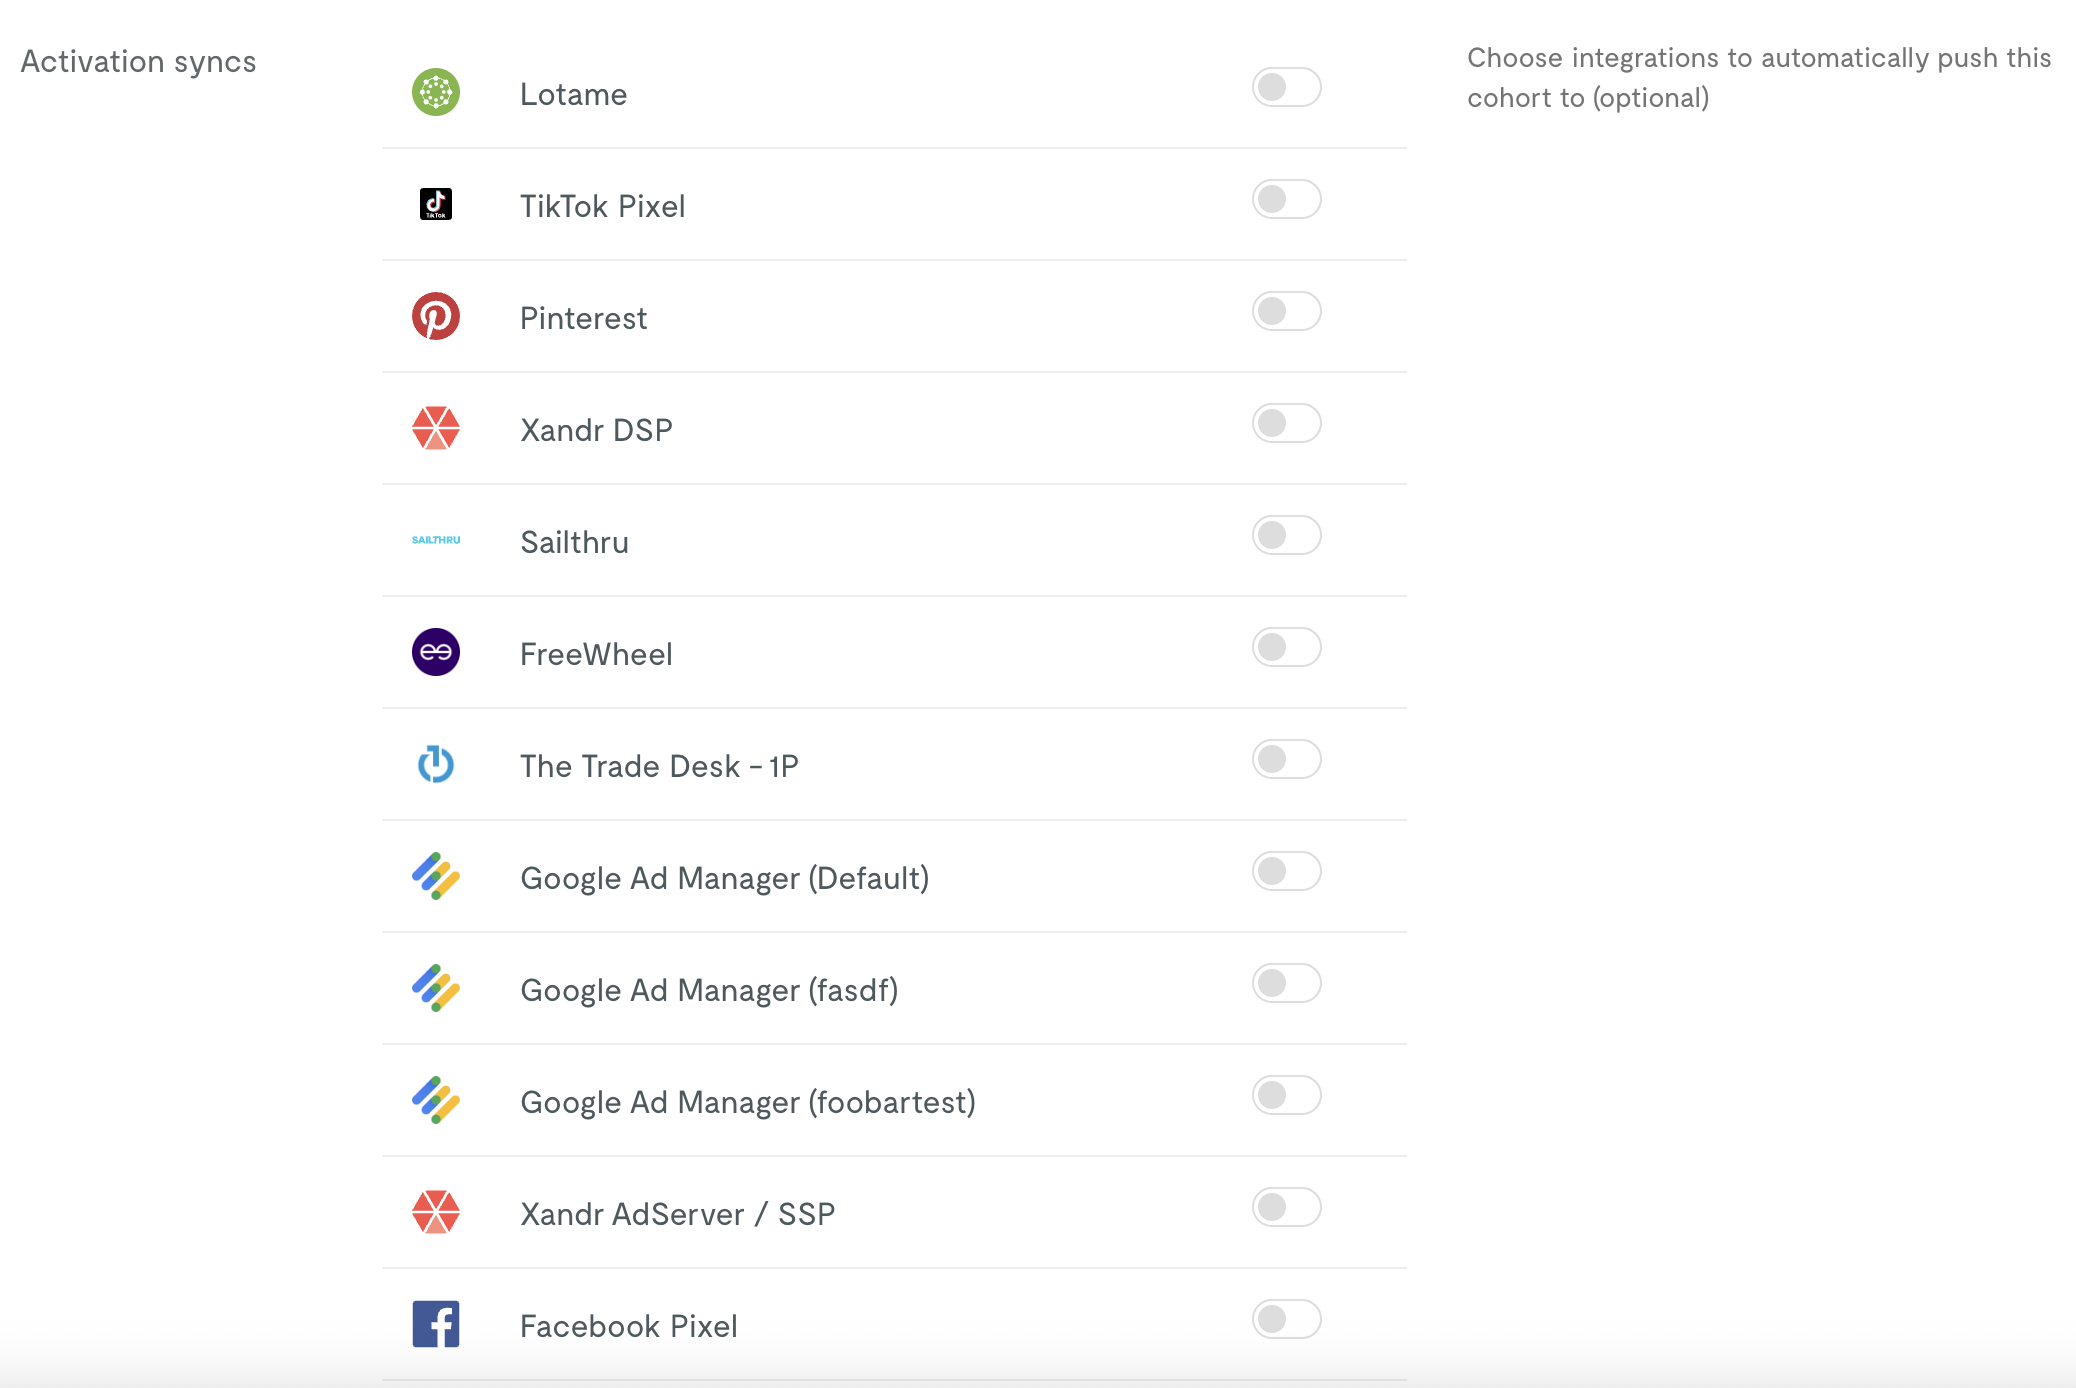Screen dimensions: 2076x1388
Task: Select the Pinterest logo icon
Action: (436, 315)
